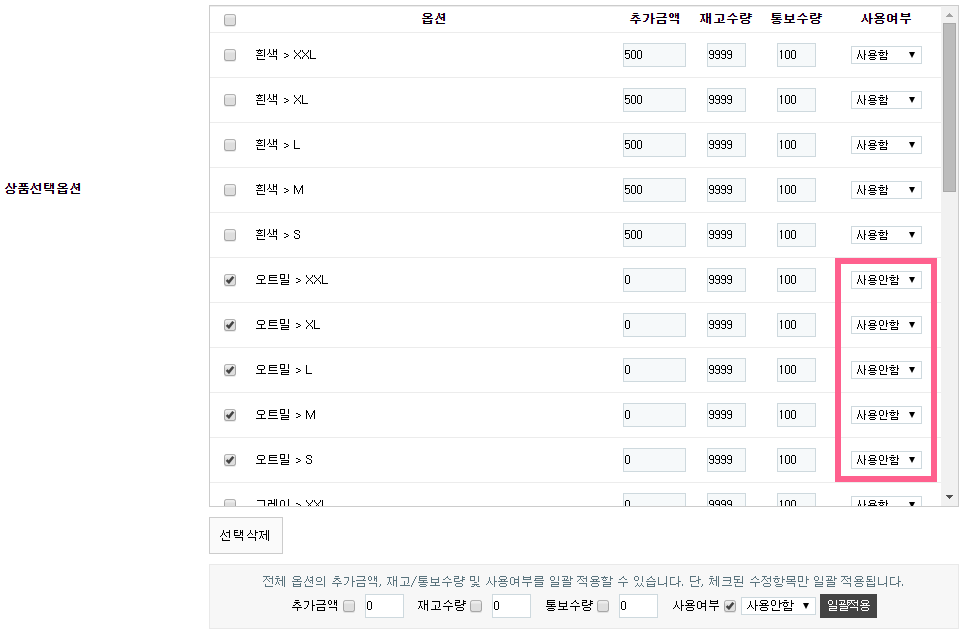This screenshot has width=965, height=634.
Task: Check the 흰색 > XXL option checkbox
Action: click(230, 55)
